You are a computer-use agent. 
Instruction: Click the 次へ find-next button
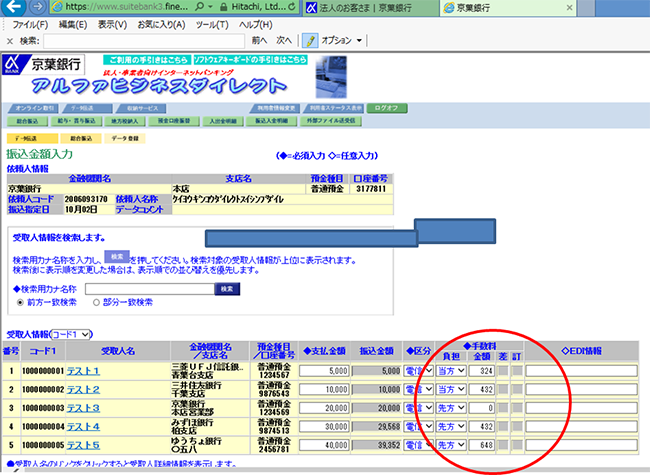click(x=284, y=40)
